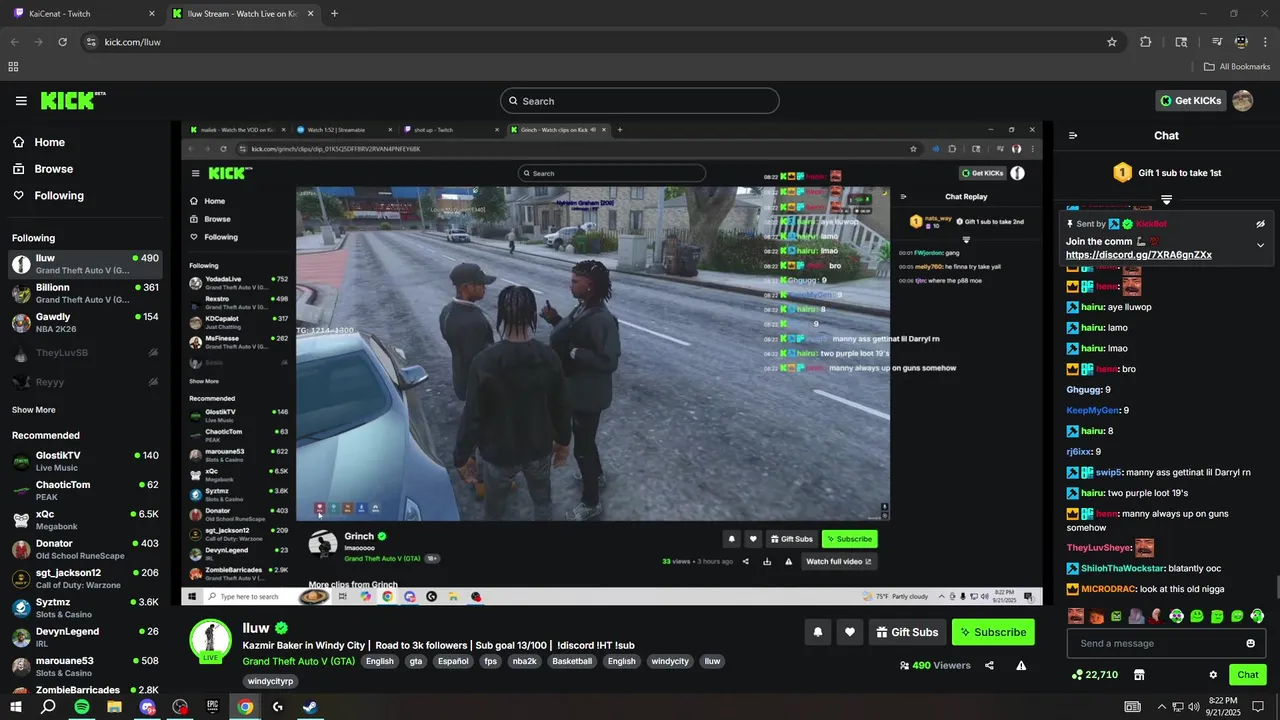Open xQc in Recommended list
Viewport: 1280px width, 720px height.
tap(85, 519)
